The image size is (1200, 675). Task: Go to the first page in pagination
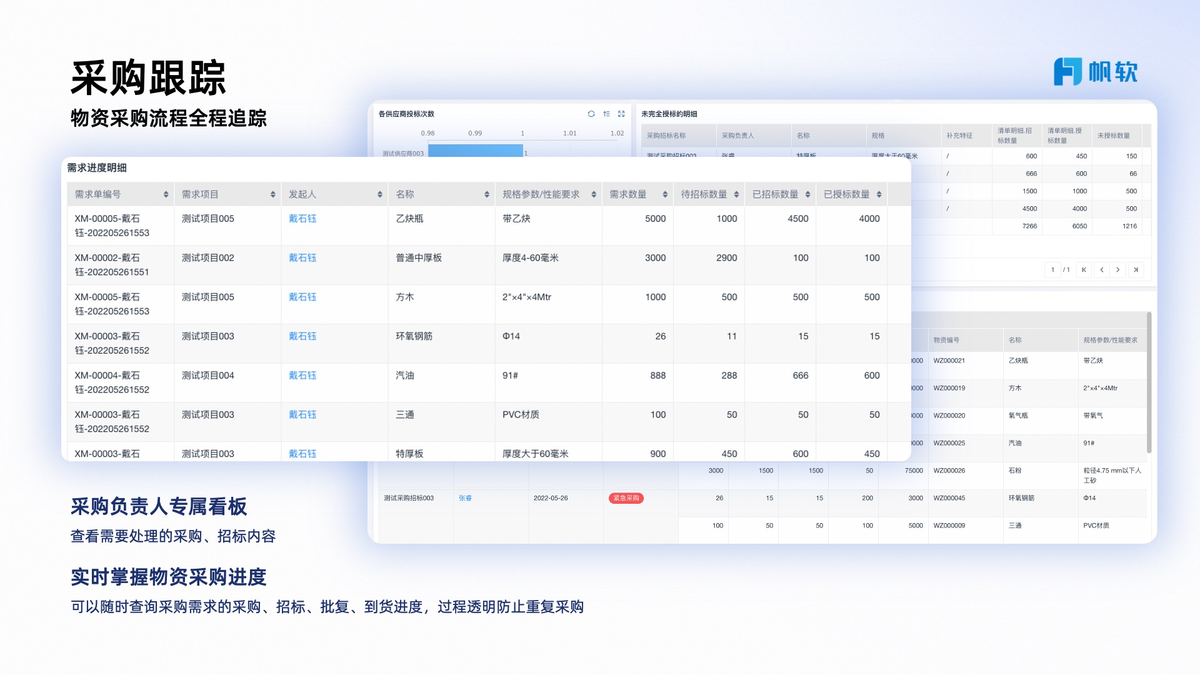pos(1084,270)
